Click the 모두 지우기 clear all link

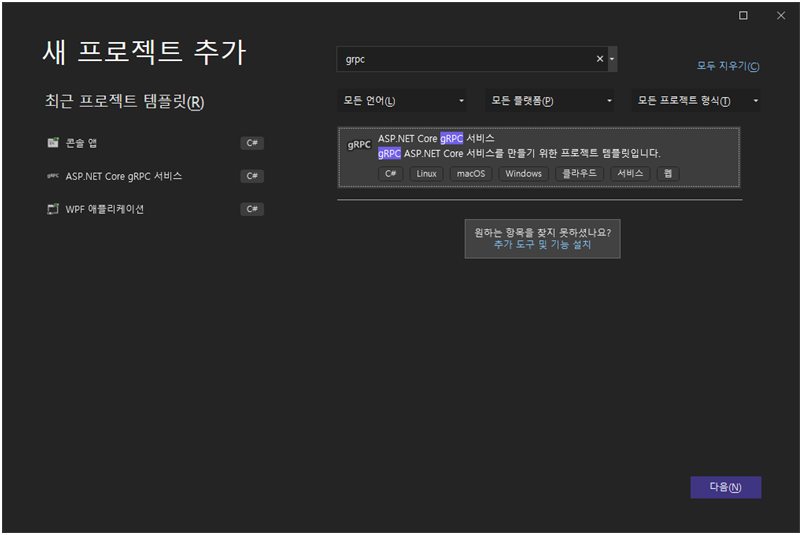[728, 66]
